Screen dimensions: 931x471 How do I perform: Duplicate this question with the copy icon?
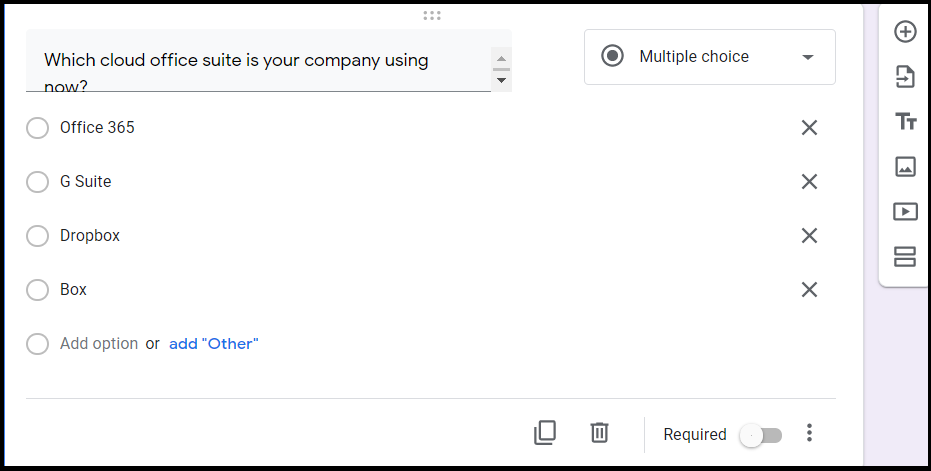[545, 432]
